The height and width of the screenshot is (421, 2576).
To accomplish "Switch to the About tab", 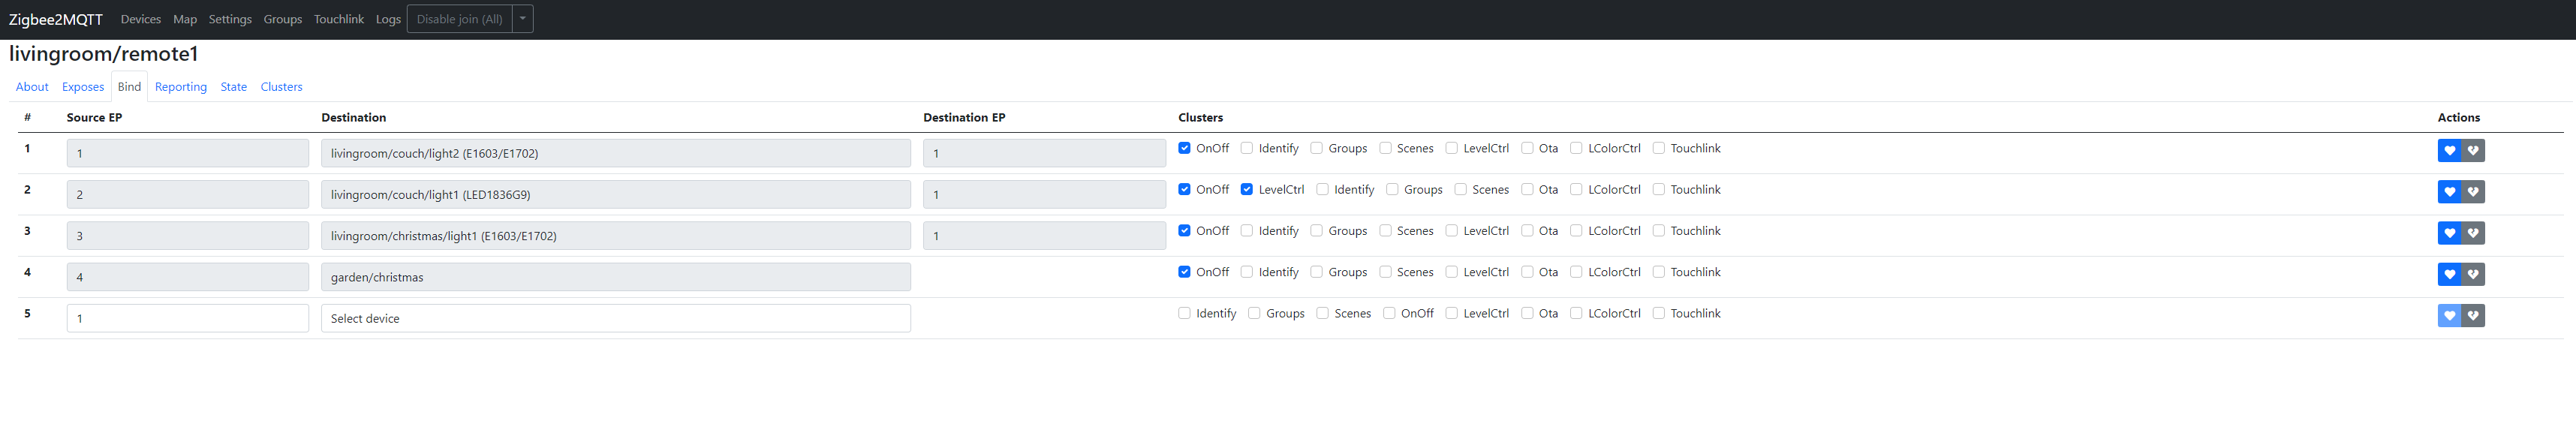I will [32, 87].
